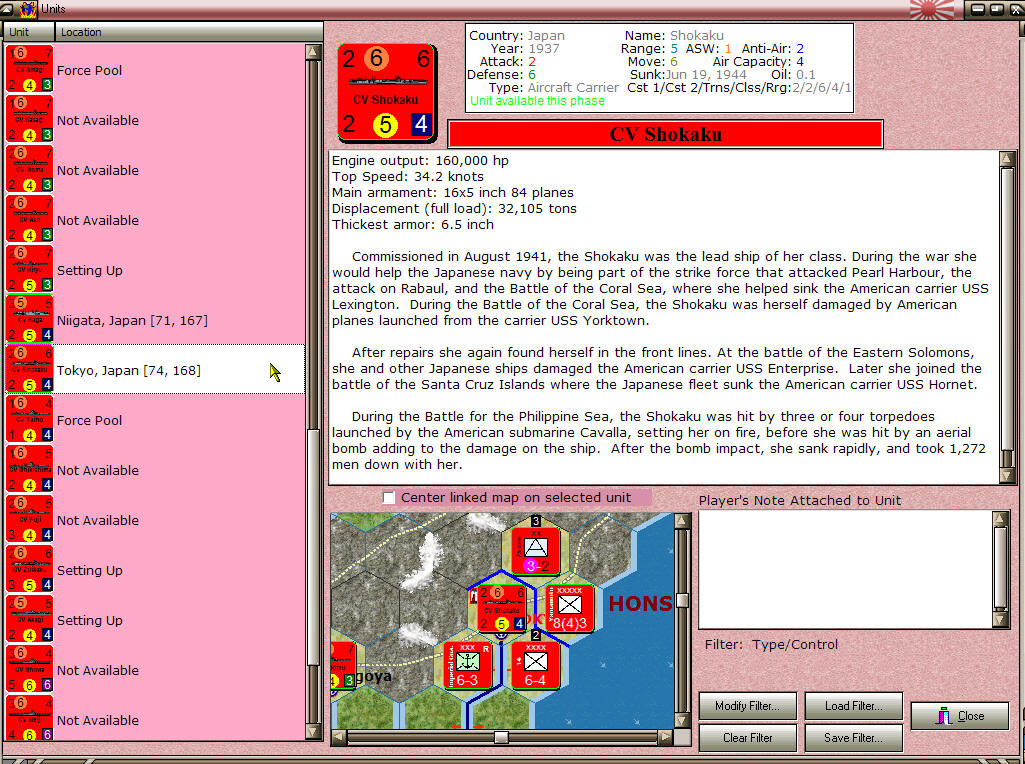Click into the Player's Note text box
The image size is (1025, 764).
(846, 569)
